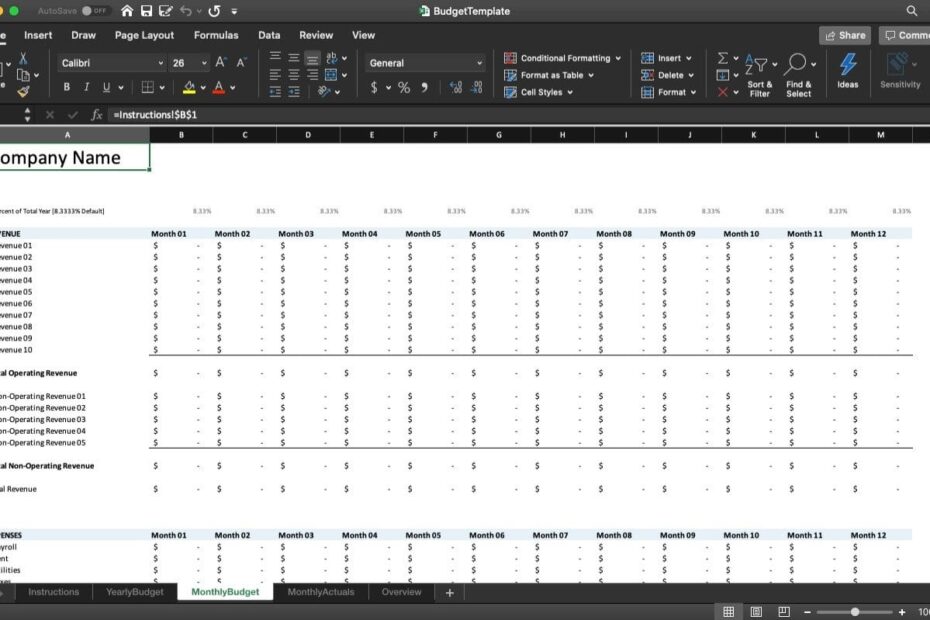The image size is (930, 620).
Task: Toggle bold formatting
Action: 66,87
